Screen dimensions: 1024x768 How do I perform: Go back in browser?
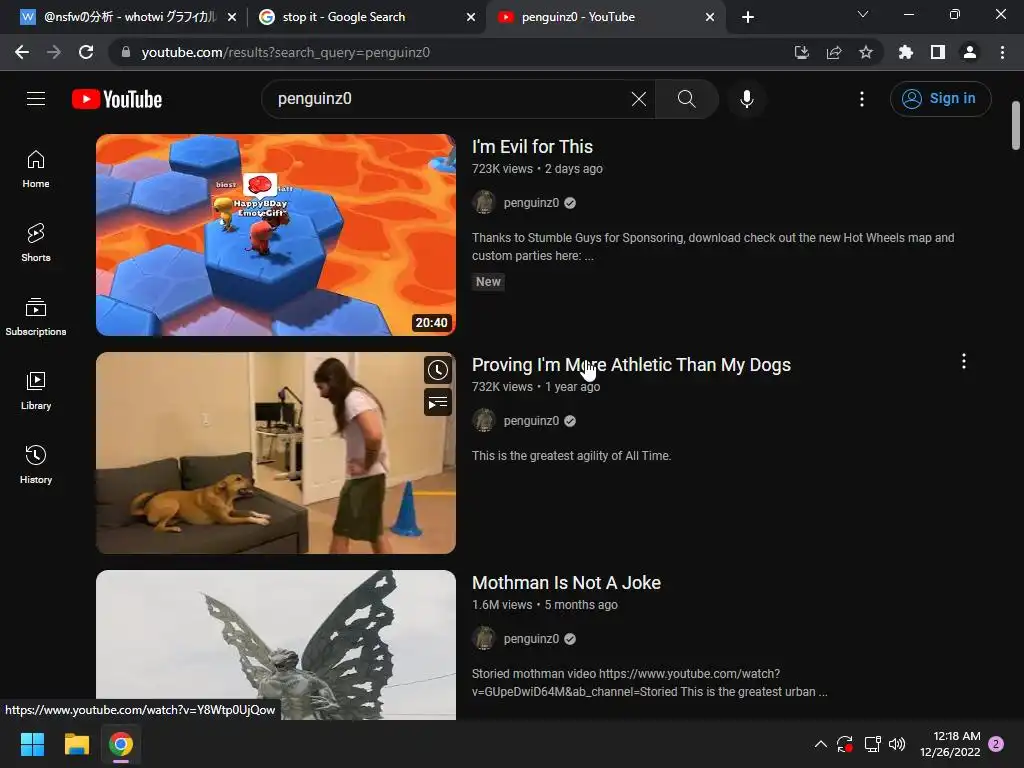pos(22,52)
